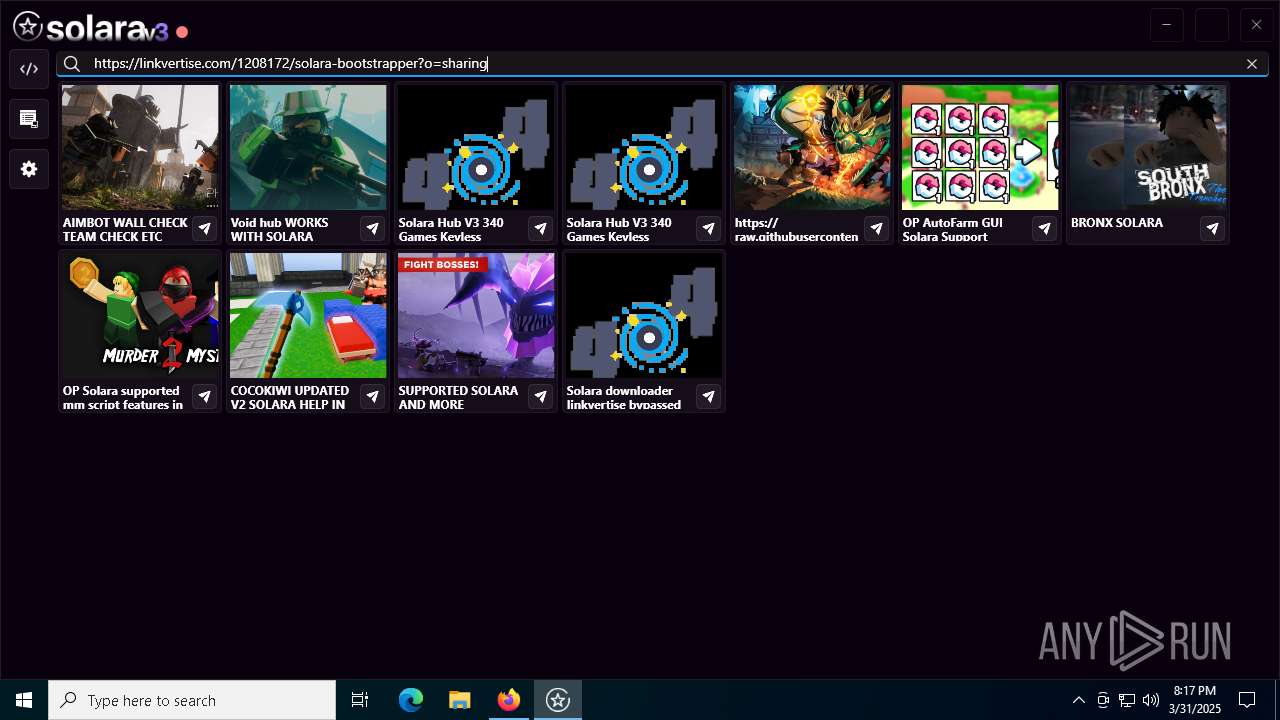Image resolution: width=1280 pixels, height=720 pixels.
Task: Open the OP AutoFarm pokeball thumbnail
Action: (980, 147)
